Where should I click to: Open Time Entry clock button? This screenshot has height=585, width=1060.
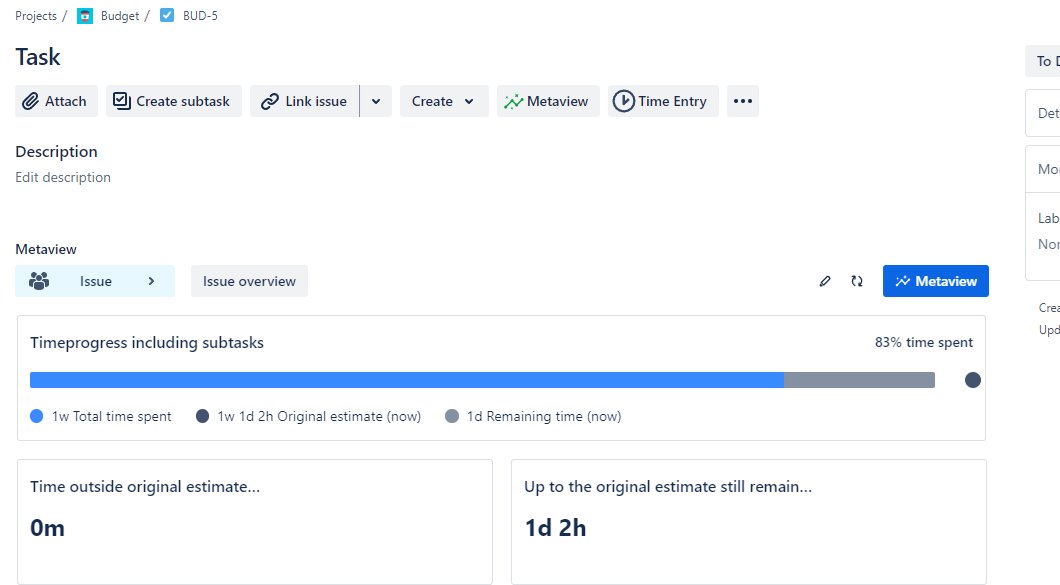click(662, 101)
